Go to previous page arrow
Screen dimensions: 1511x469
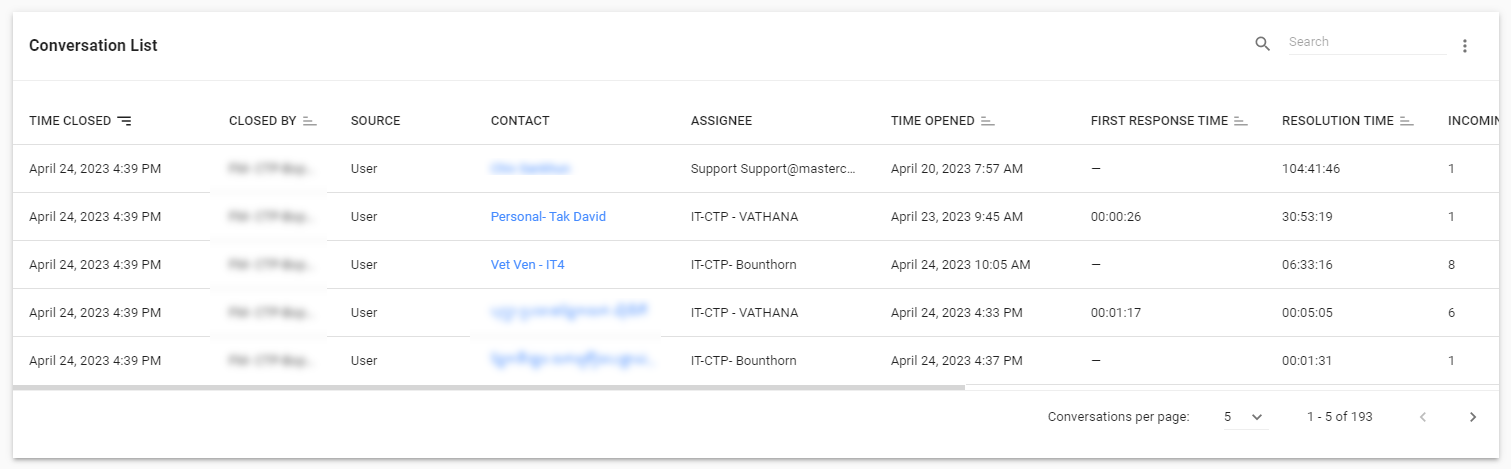coord(1423,417)
